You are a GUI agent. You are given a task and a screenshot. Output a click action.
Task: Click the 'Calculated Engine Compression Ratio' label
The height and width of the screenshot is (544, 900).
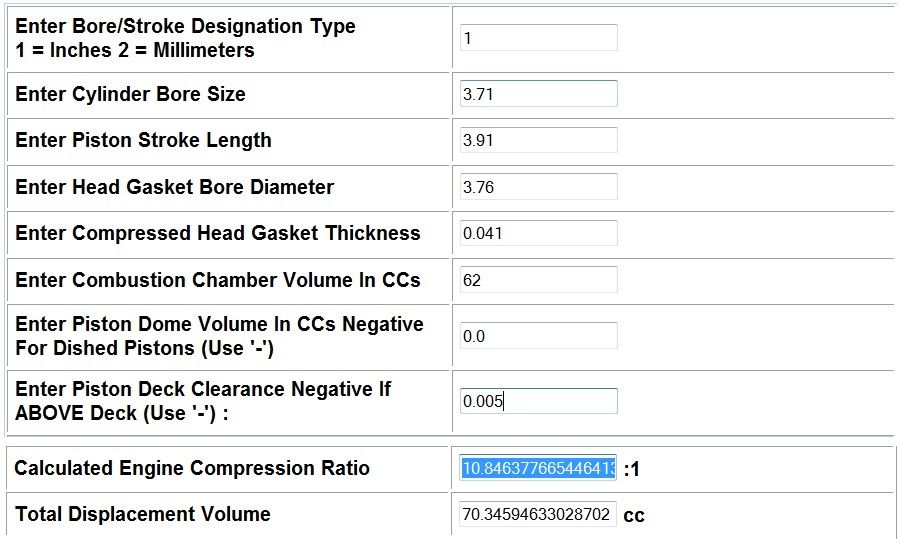(192, 468)
